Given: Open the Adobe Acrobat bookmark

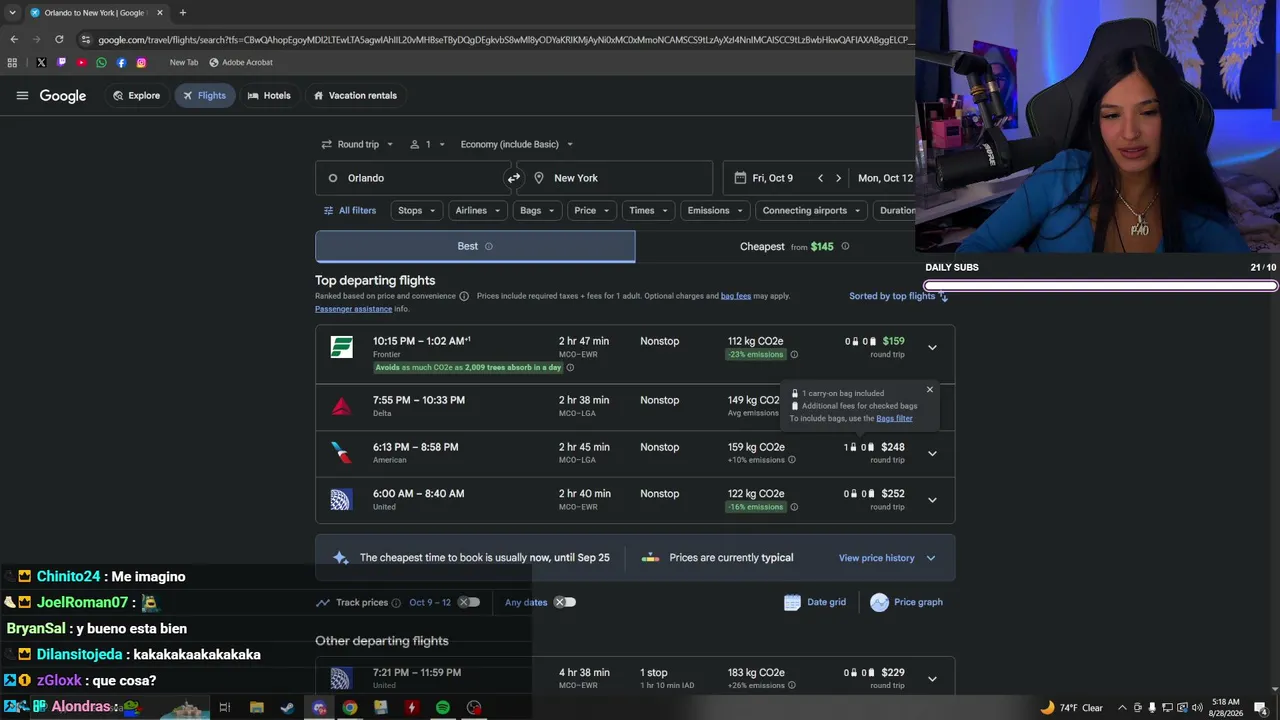Looking at the screenshot, I should tap(241, 62).
